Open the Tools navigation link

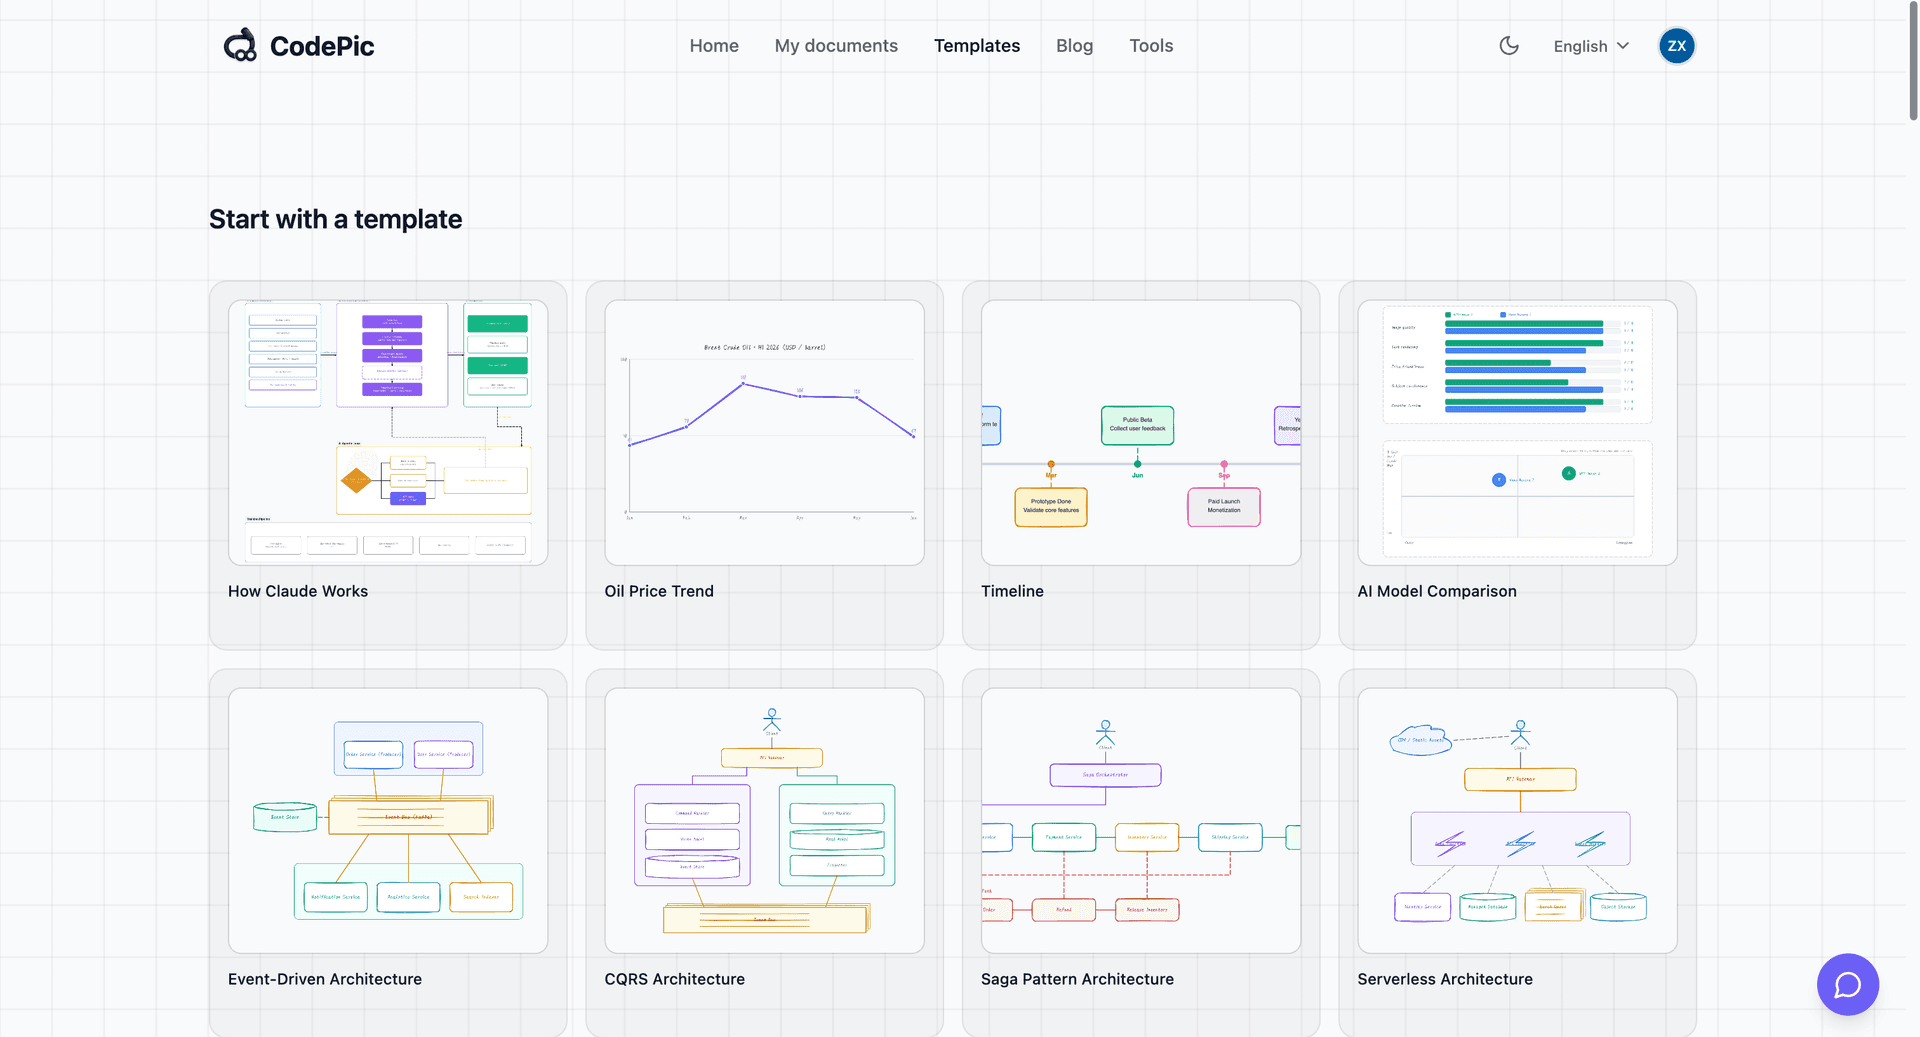tap(1151, 46)
